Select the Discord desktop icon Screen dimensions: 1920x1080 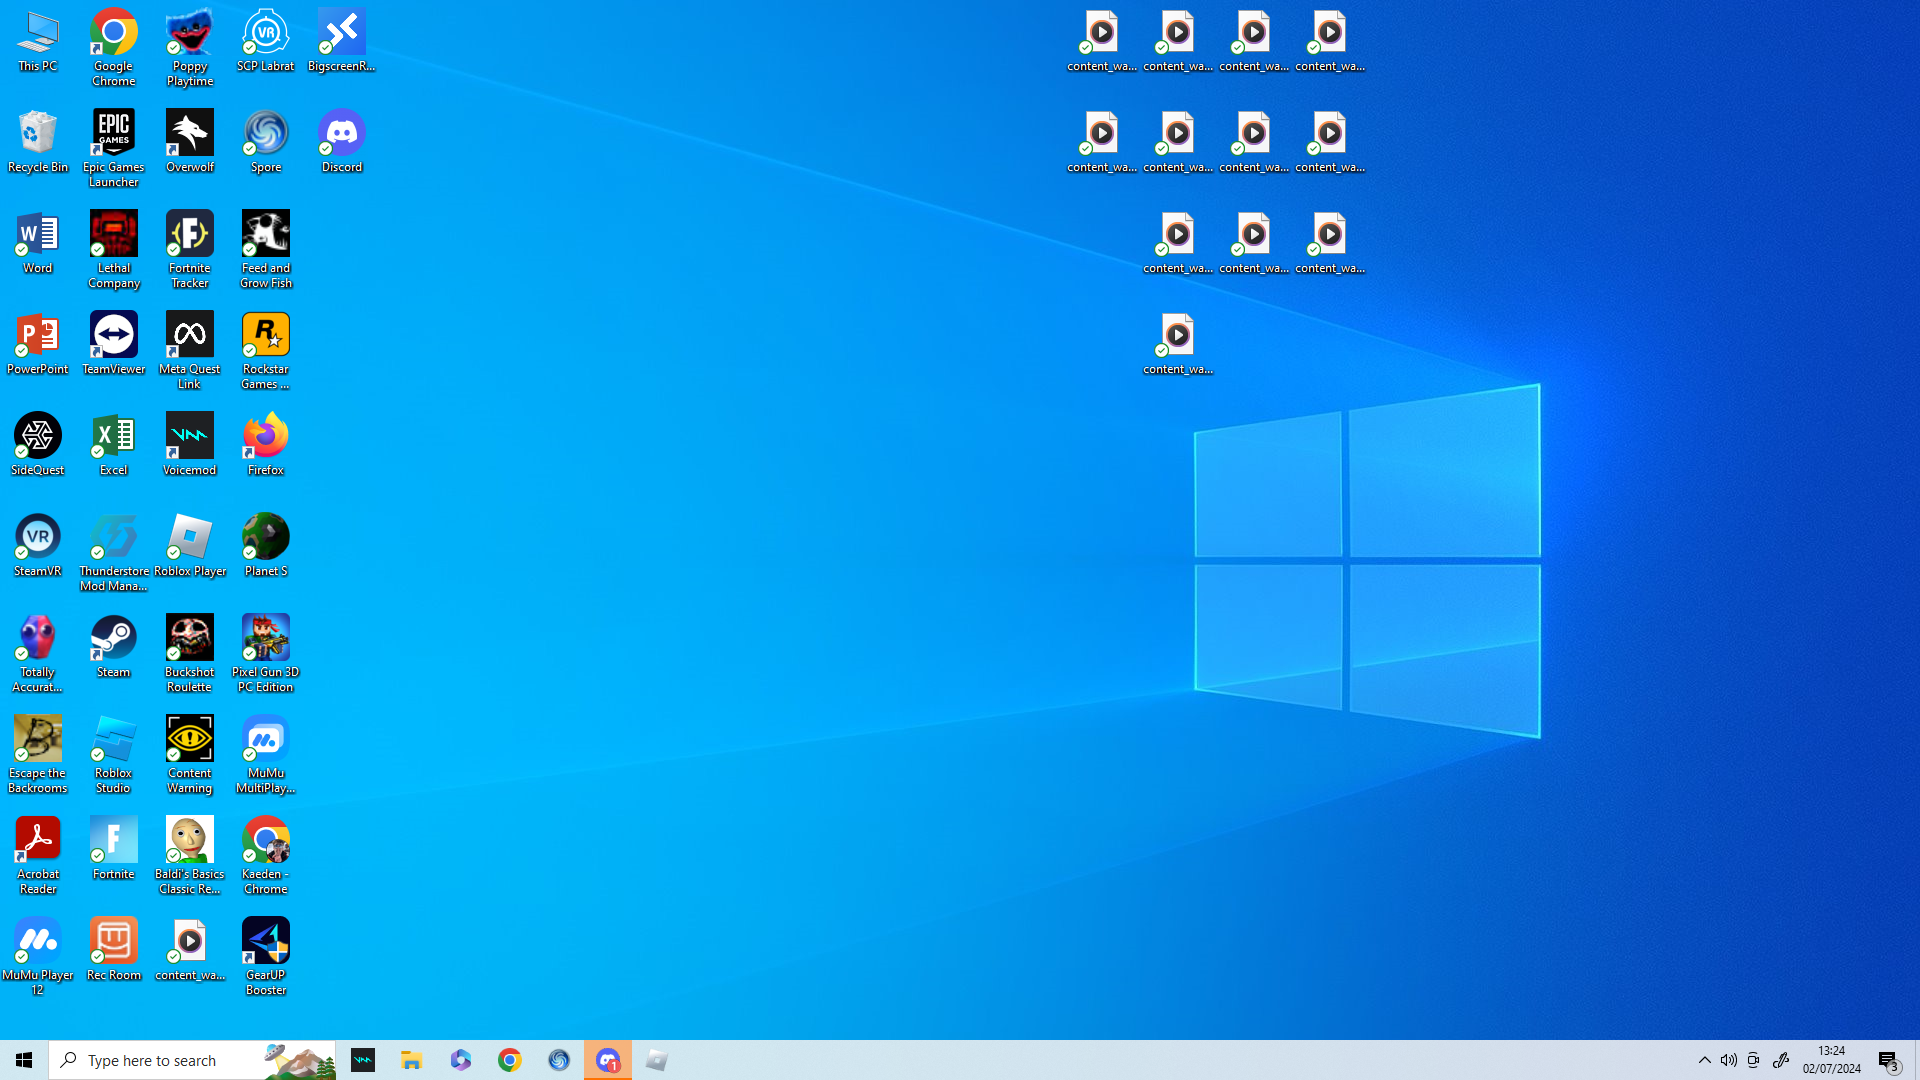tap(342, 141)
